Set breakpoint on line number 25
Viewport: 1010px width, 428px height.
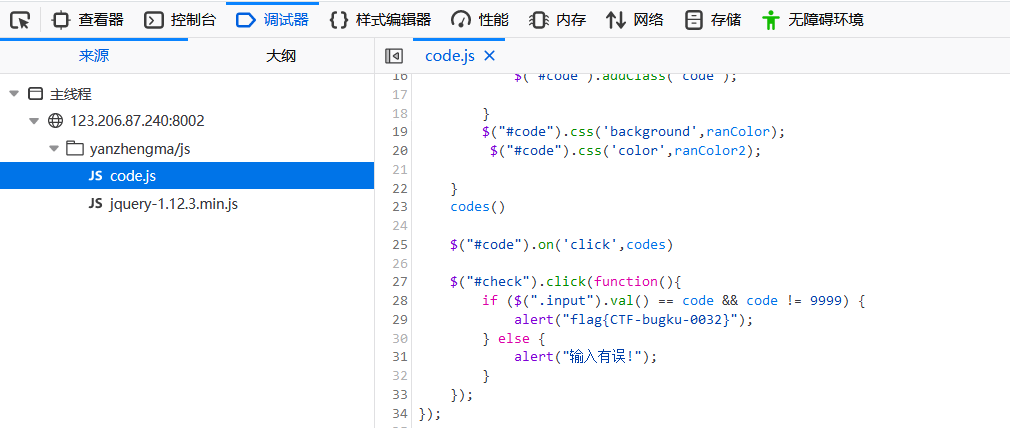tap(400, 245)
